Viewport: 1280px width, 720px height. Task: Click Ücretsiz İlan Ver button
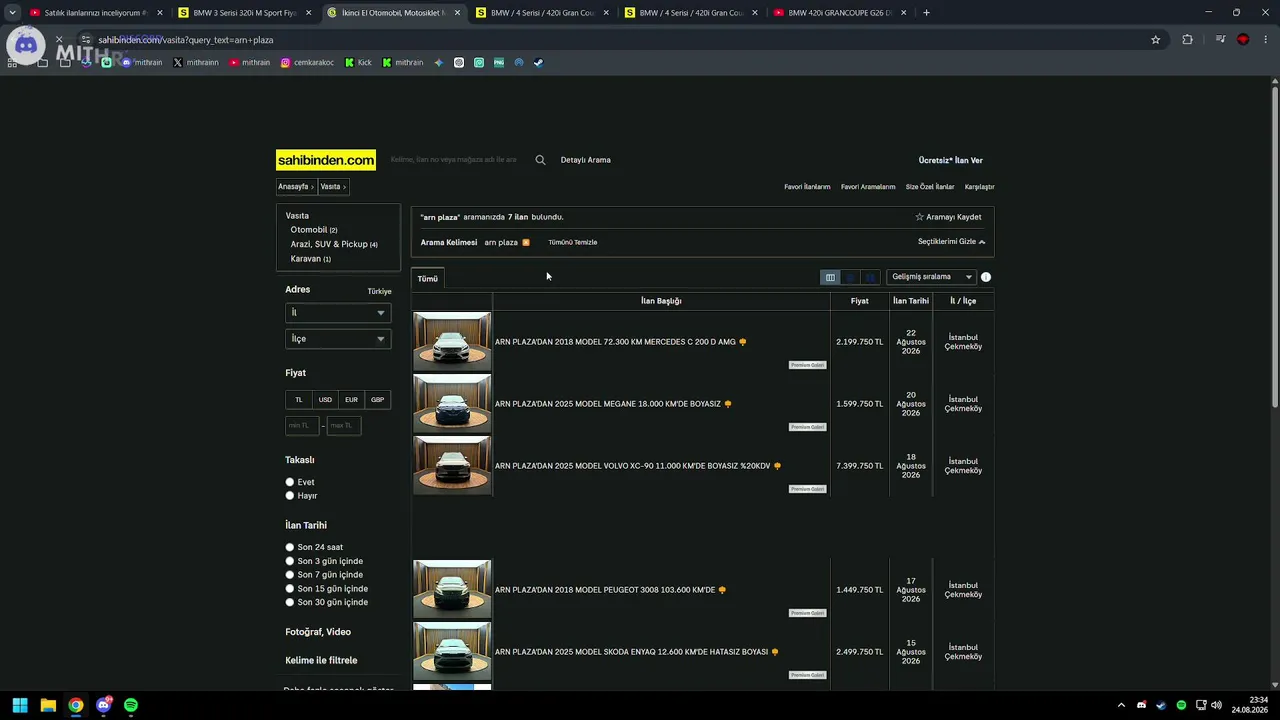point(951,160)
